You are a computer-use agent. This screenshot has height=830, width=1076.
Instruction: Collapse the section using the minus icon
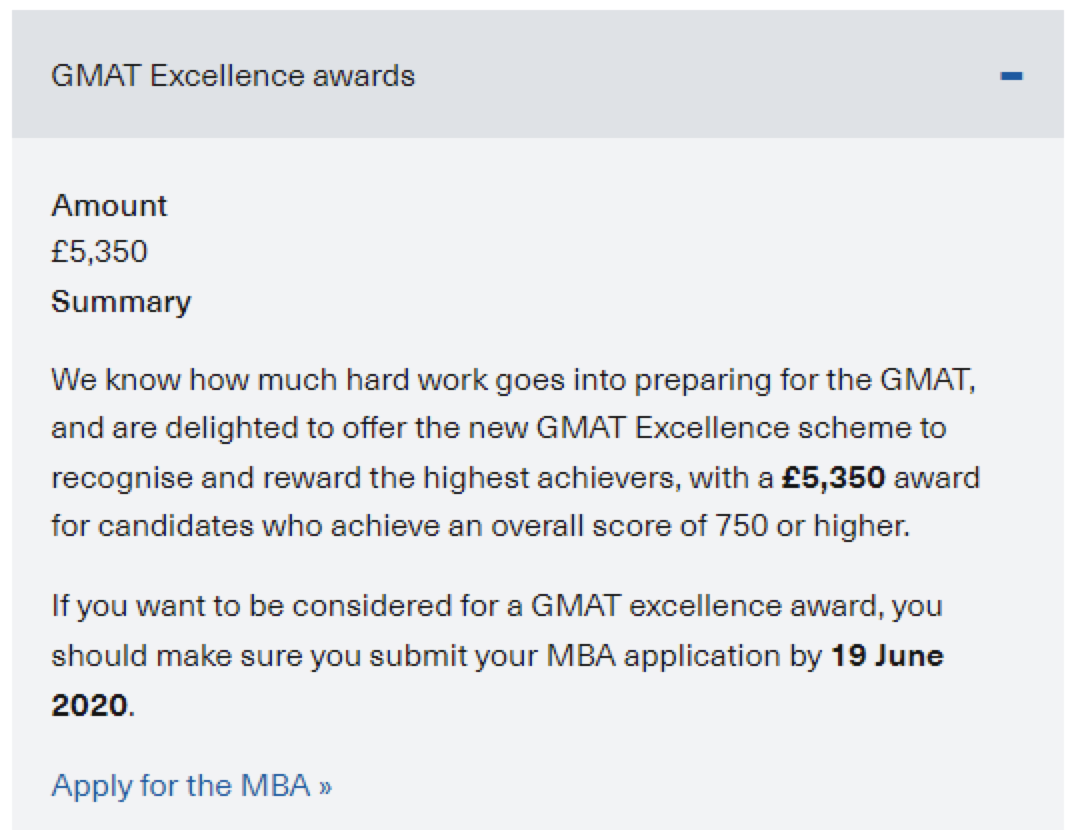coord(1011,75)
